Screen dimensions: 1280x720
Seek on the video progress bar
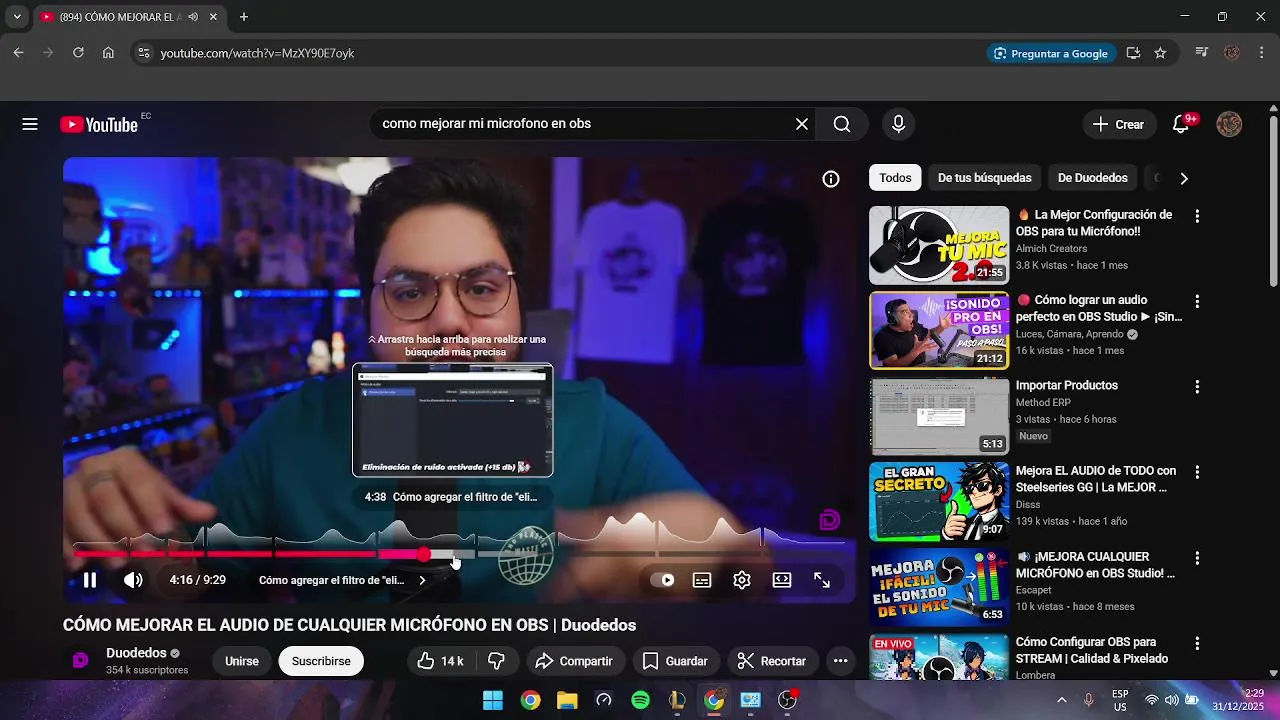tap(460, 553)
